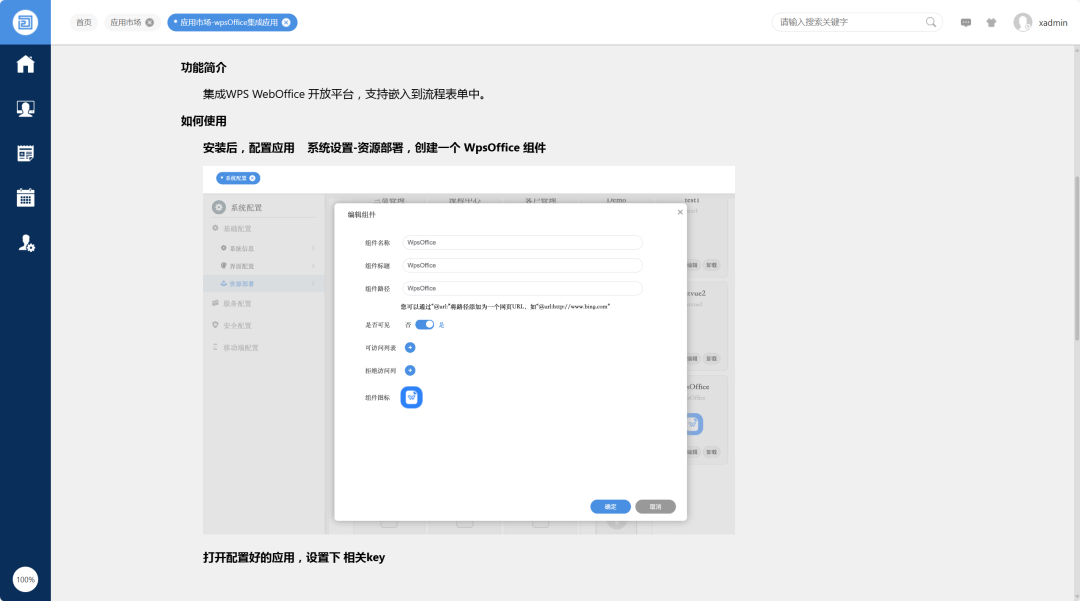
Task: Close the 编辑组件 dialog with its X icon
Action: (x=680, y=212)
